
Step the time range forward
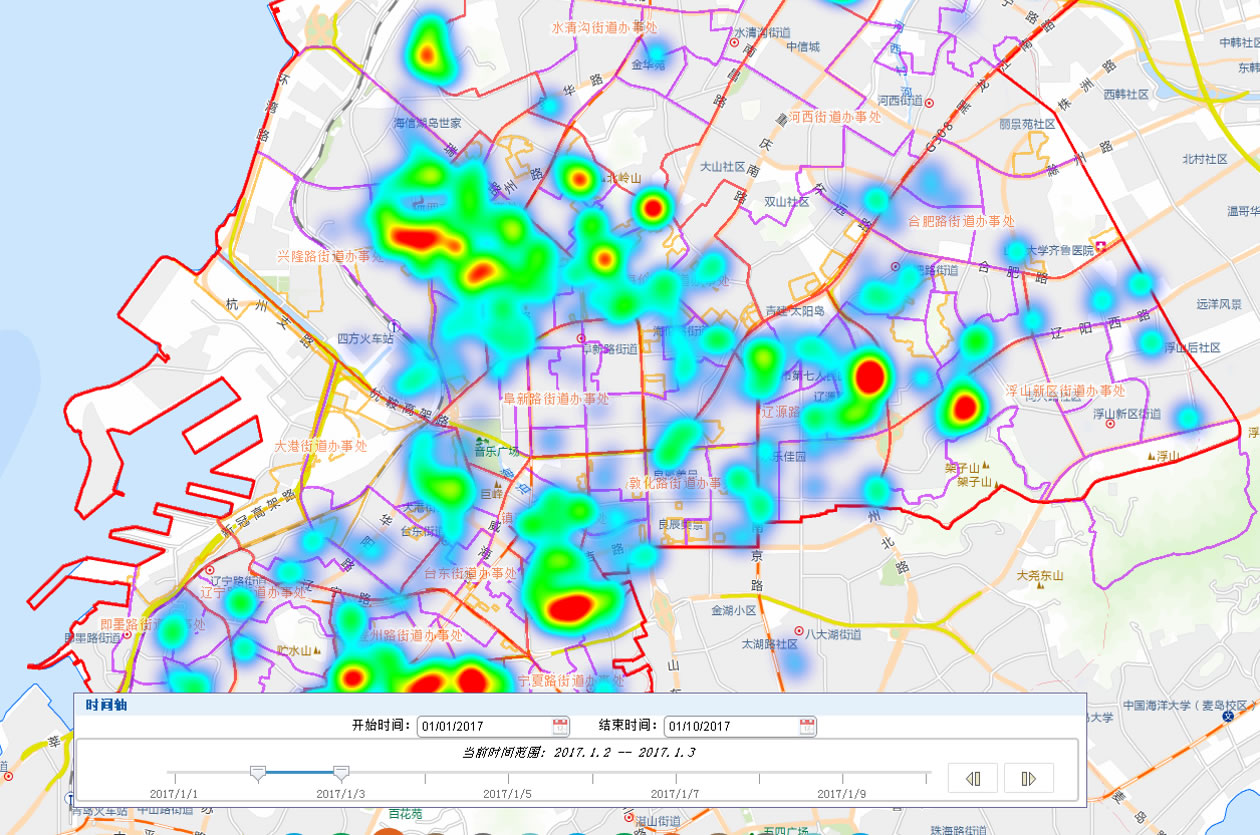(x=1027, y=777)
